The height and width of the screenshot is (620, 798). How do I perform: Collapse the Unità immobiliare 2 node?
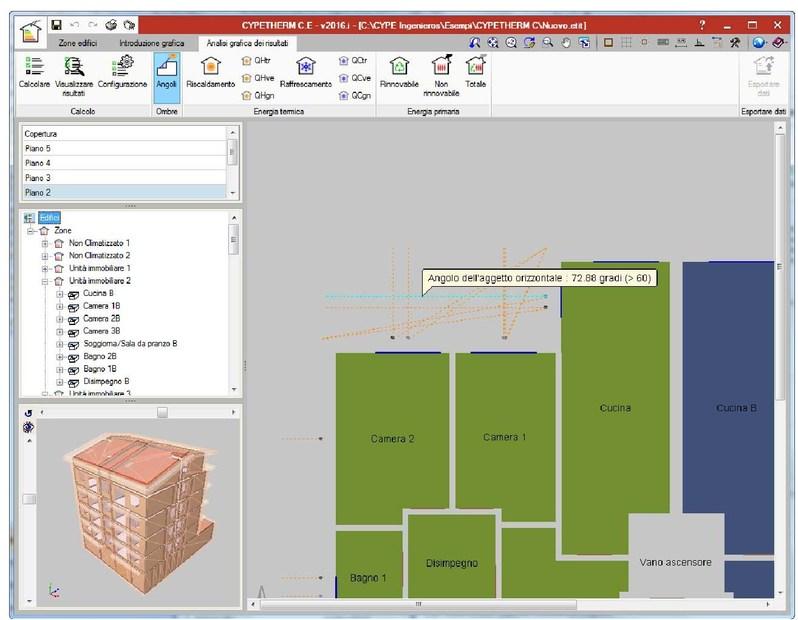[x=45, y=281]
